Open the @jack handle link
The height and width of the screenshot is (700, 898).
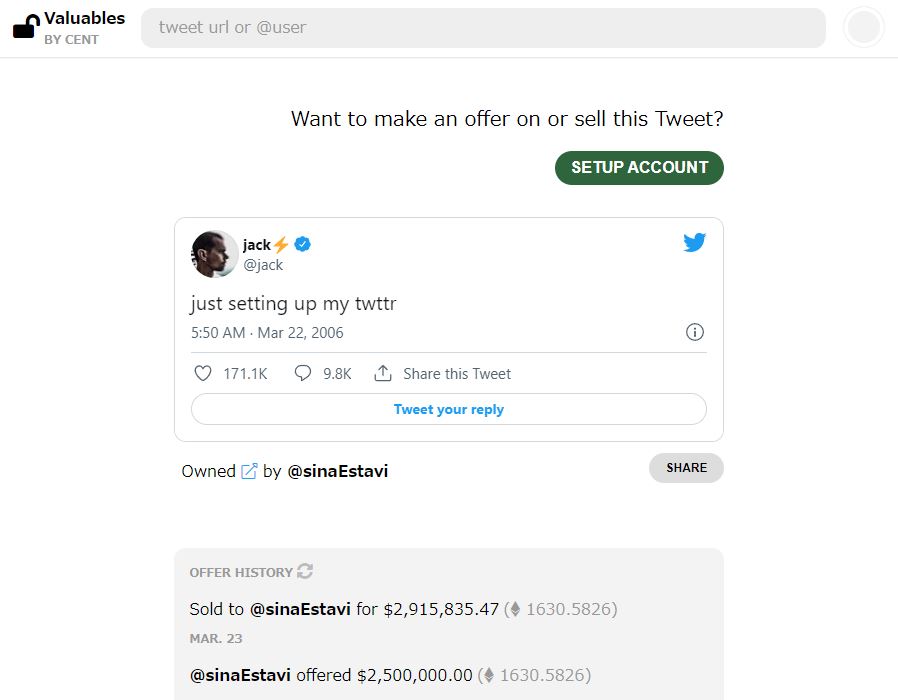pyautogui.click(x=263, y=265)
